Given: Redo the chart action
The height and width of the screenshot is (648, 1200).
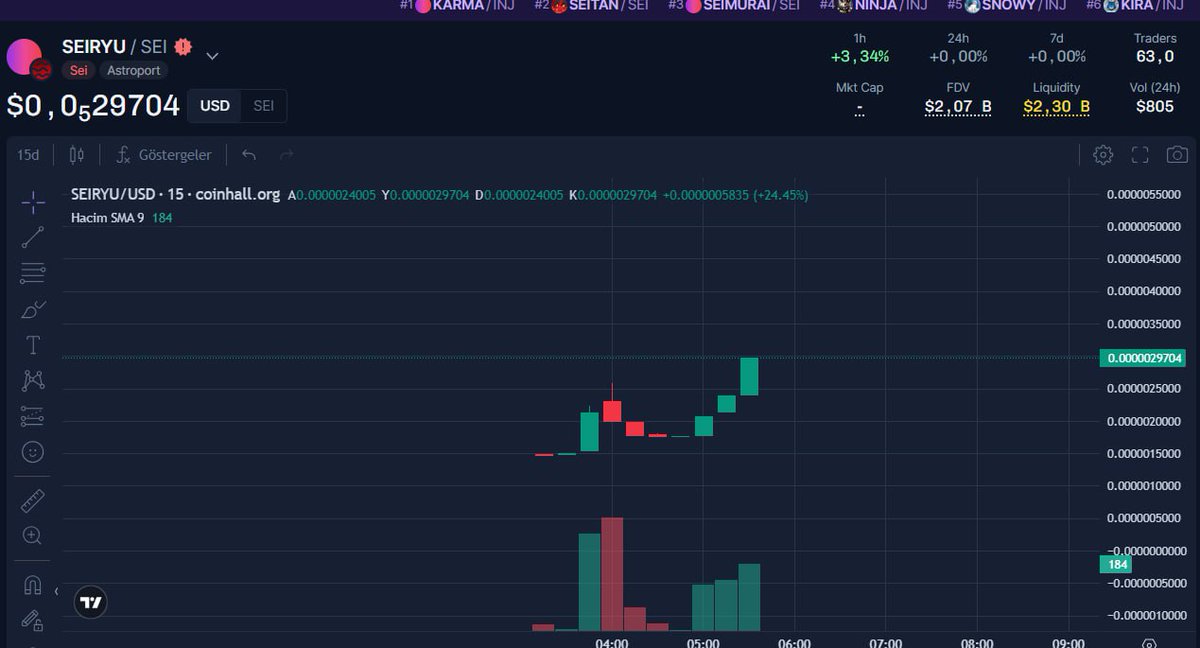Looking at the screenshot, I should tap(287, 155).
